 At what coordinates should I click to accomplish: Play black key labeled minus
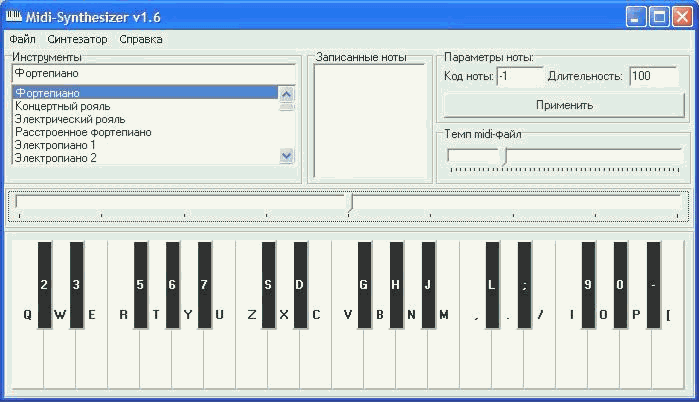654,285
